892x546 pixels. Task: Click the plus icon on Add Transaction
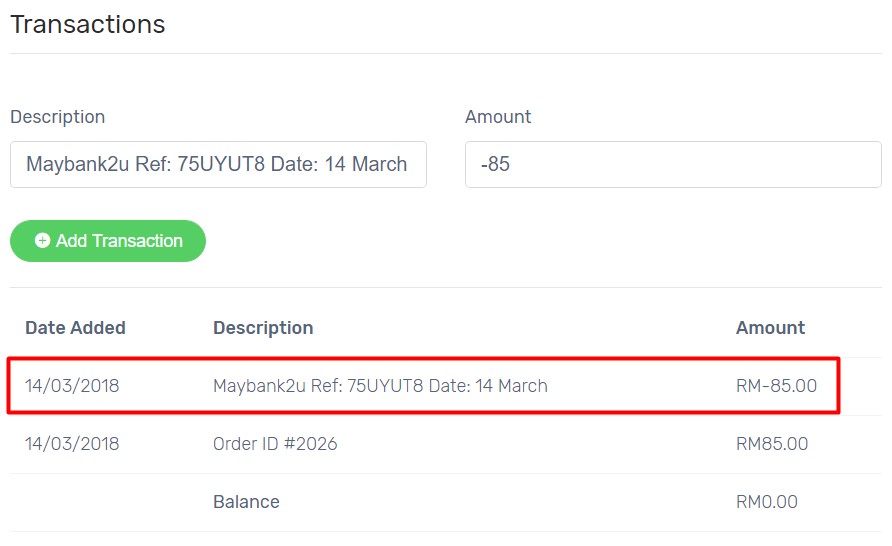click(43, 241)
